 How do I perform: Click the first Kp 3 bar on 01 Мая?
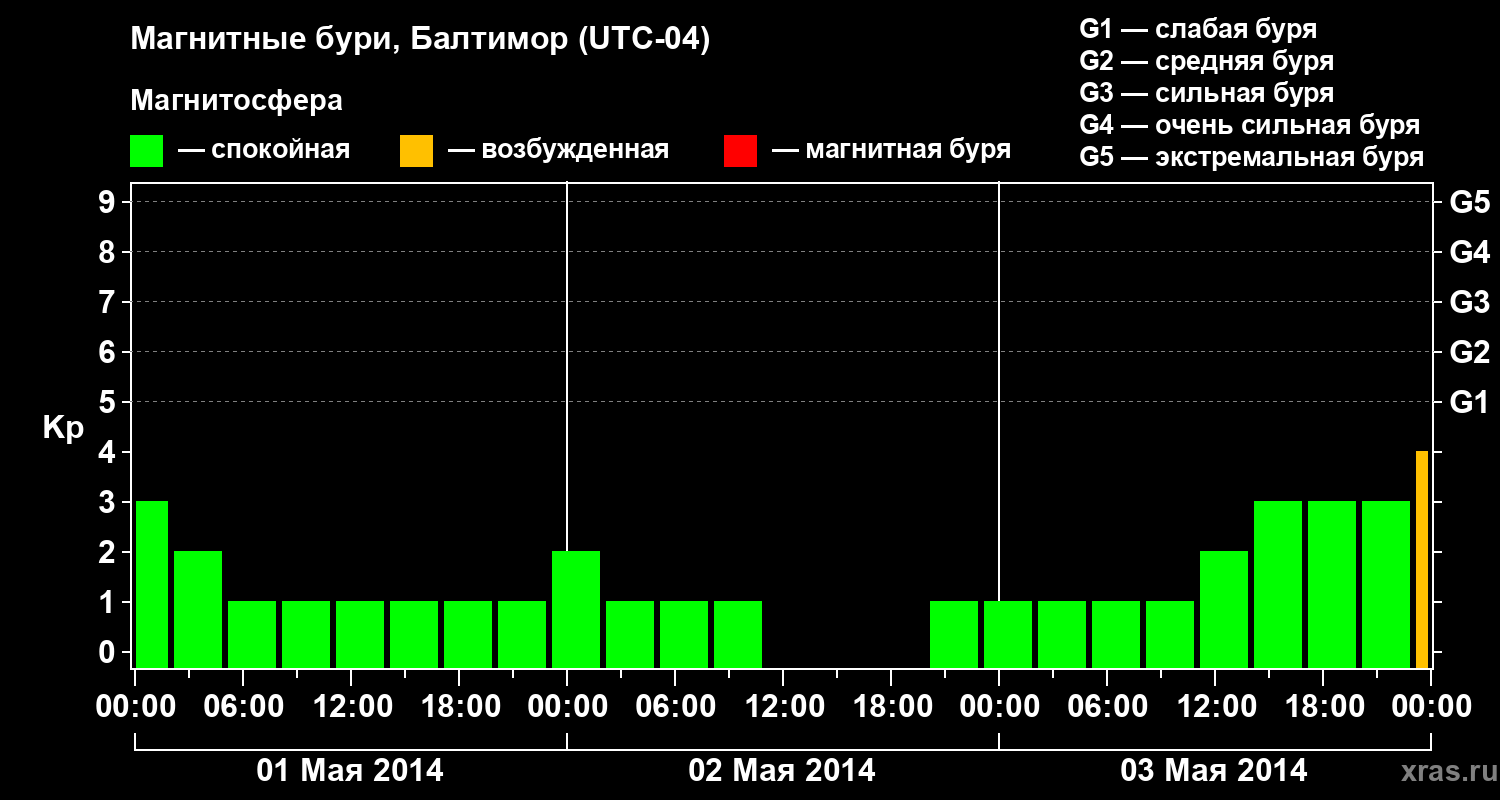click(152, 585)
